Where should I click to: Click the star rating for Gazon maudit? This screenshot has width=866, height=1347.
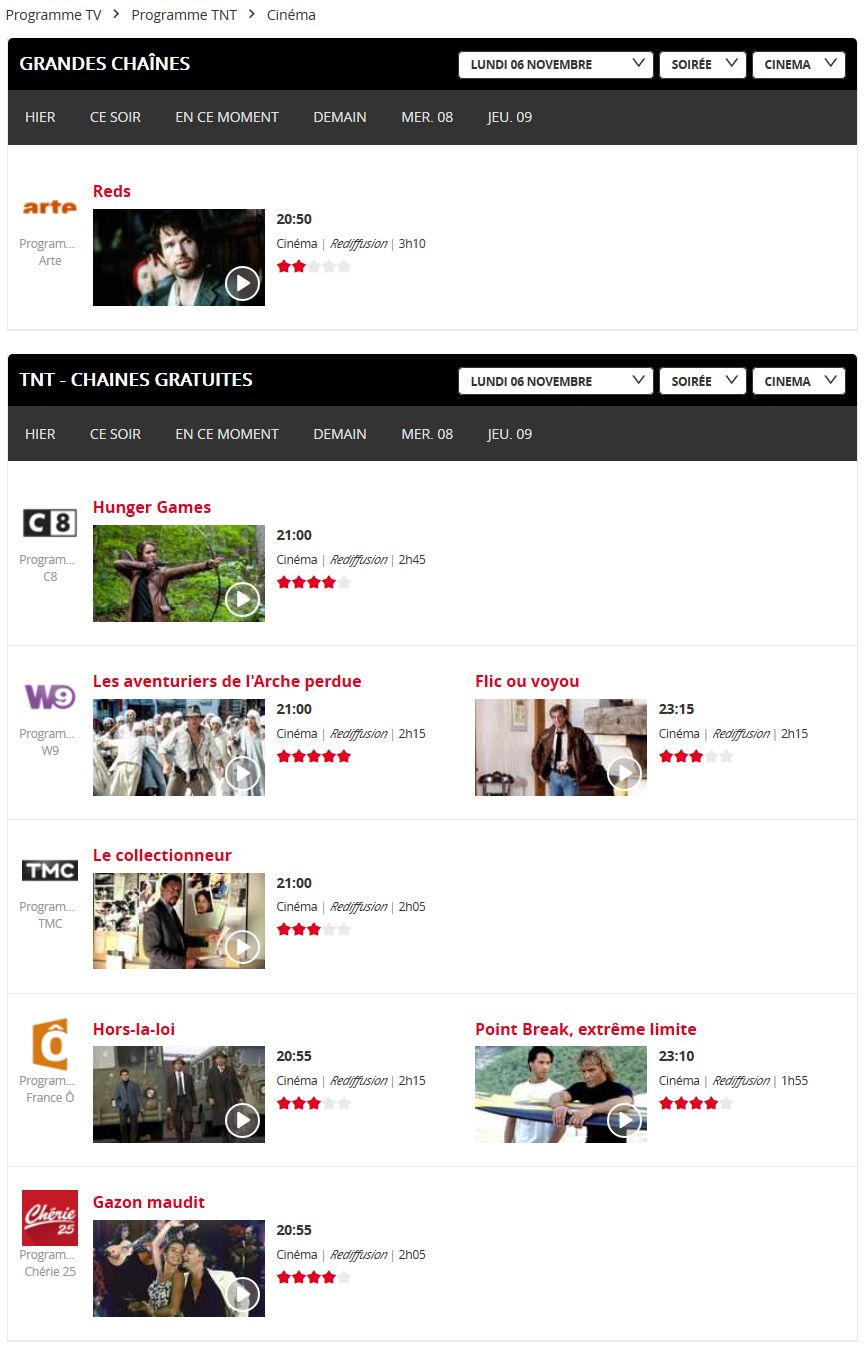[x=313, y=1277]
